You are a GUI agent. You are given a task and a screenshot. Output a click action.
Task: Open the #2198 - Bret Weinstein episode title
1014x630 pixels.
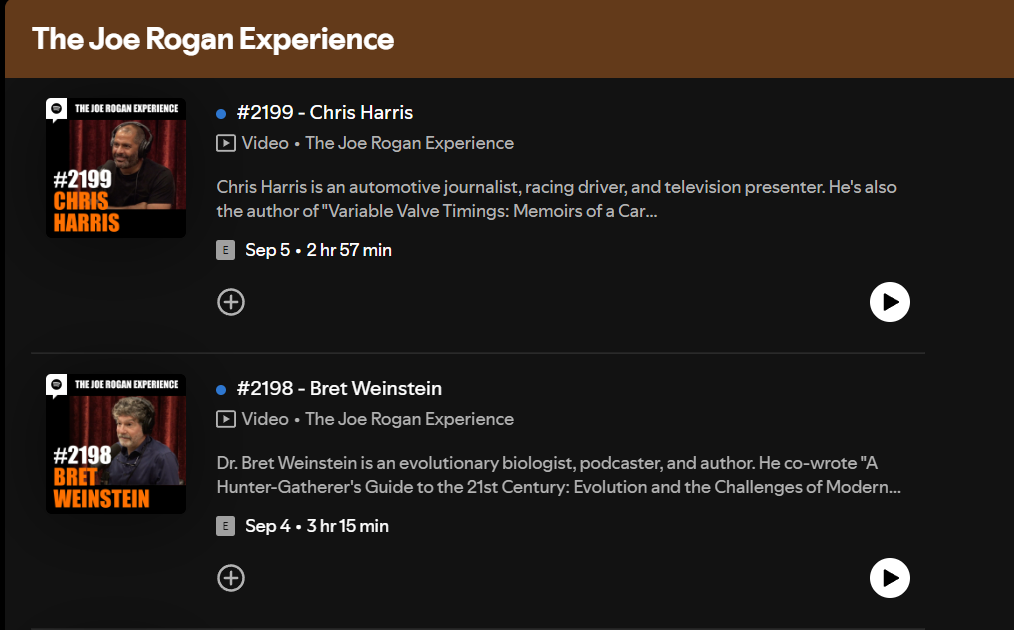339,388
